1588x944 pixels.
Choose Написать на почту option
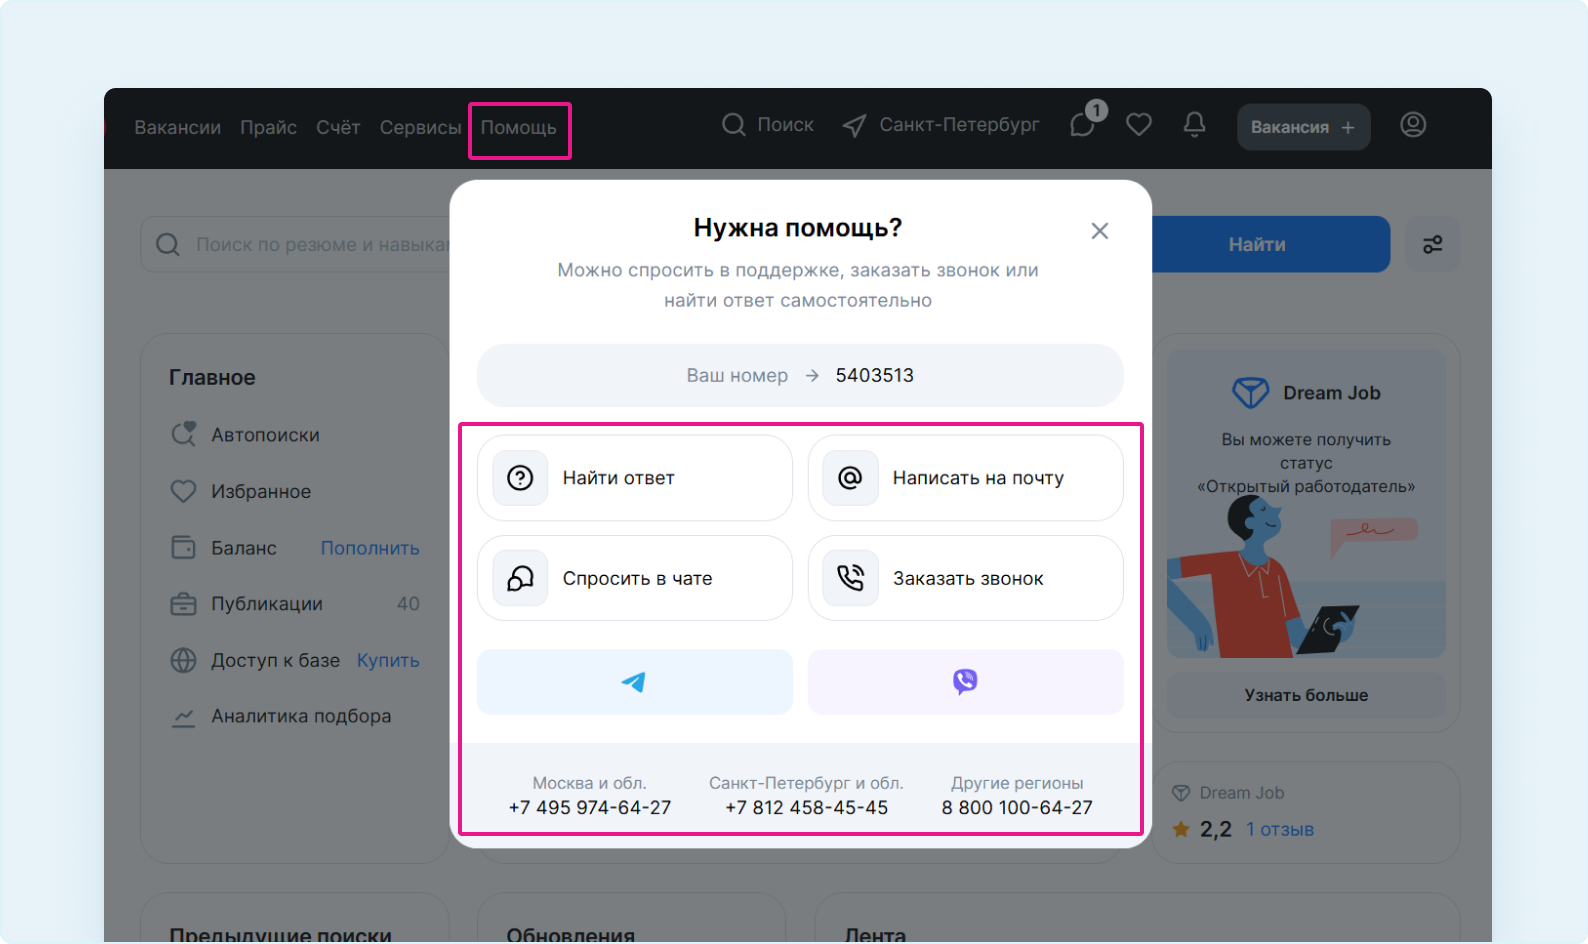click(965, 478)
